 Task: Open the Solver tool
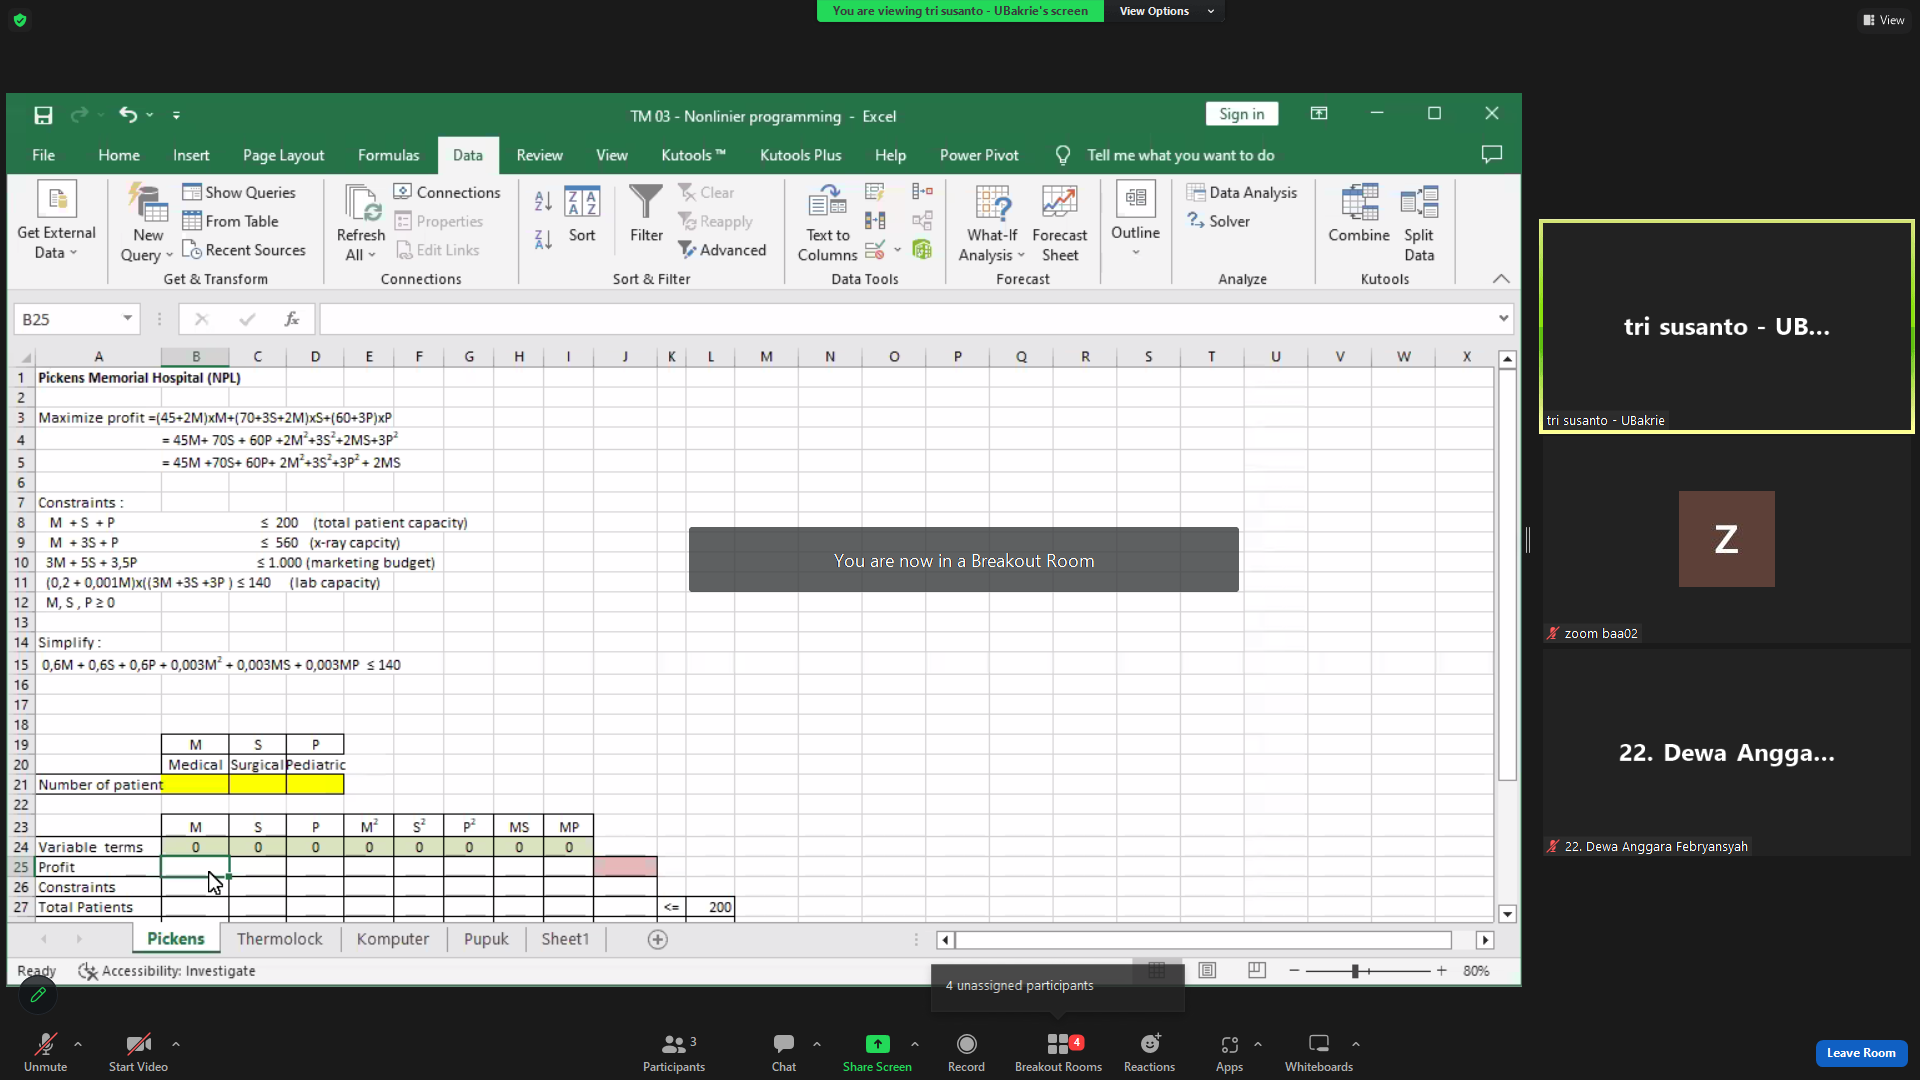pos(1219,221)
